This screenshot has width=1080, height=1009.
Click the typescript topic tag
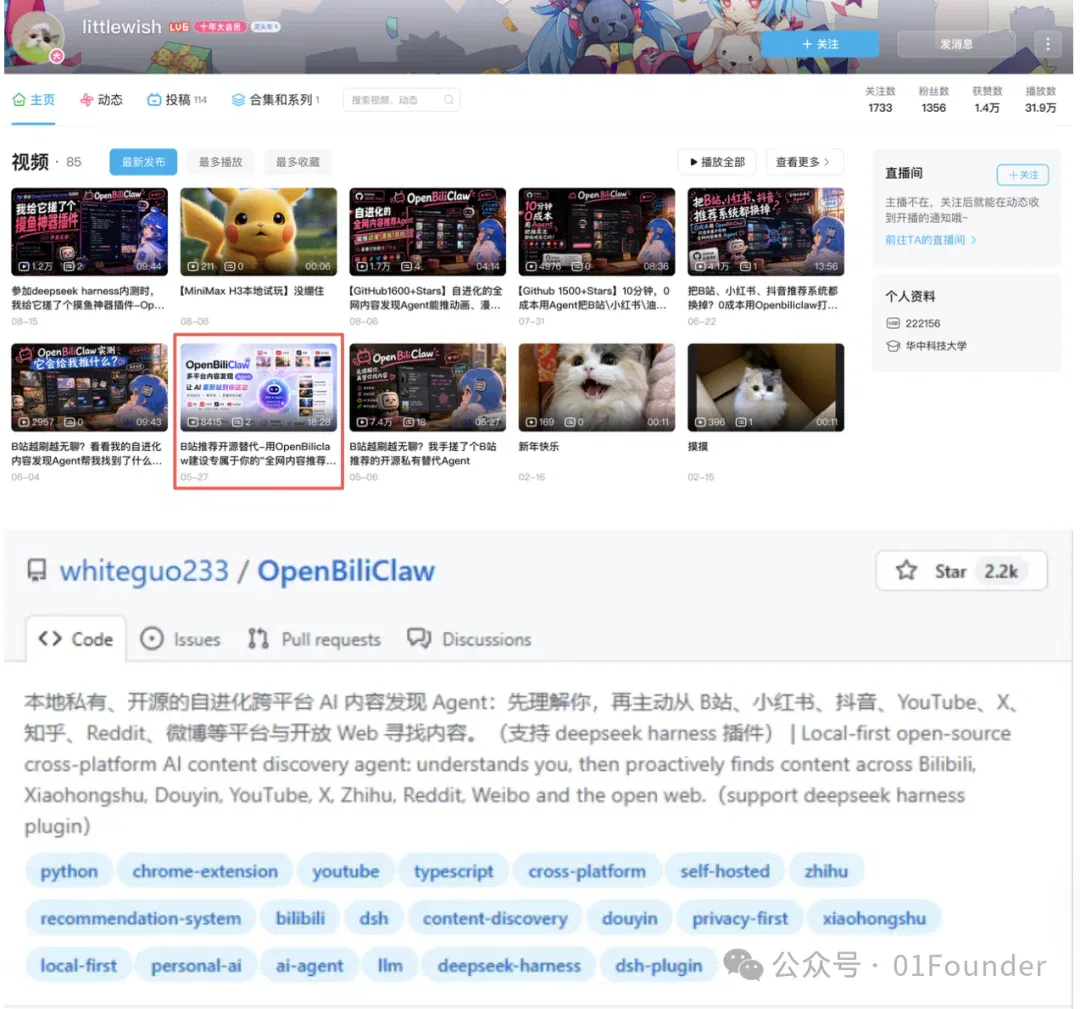[453, 871]
